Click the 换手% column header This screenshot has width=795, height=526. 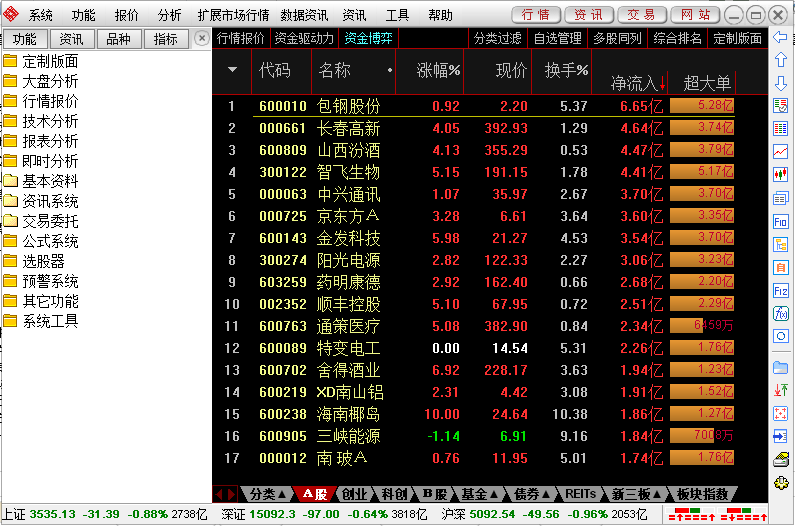(566, 70)
